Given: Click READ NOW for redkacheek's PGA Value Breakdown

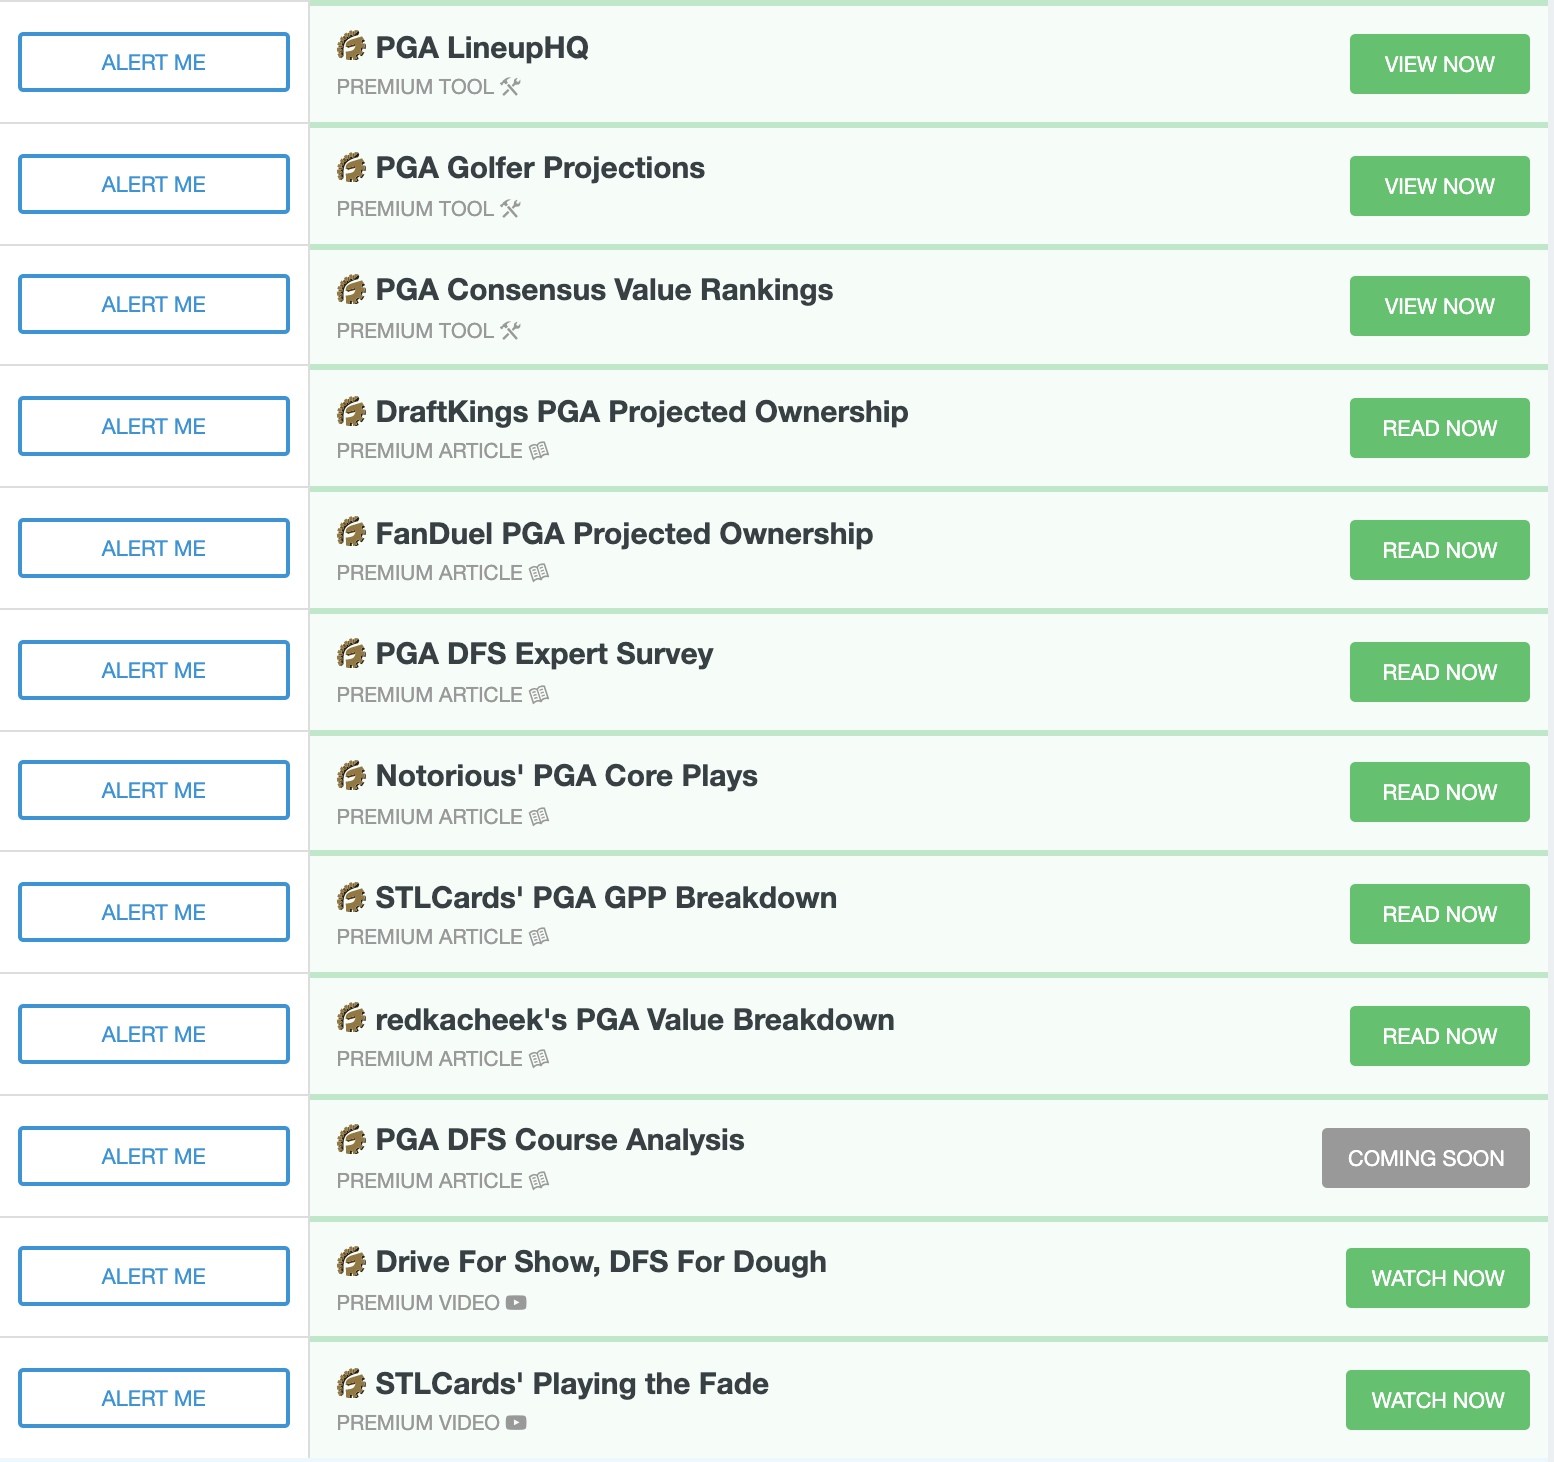Looking at the screenshot, I should pyautogui.click(x=1440, y=1036).
